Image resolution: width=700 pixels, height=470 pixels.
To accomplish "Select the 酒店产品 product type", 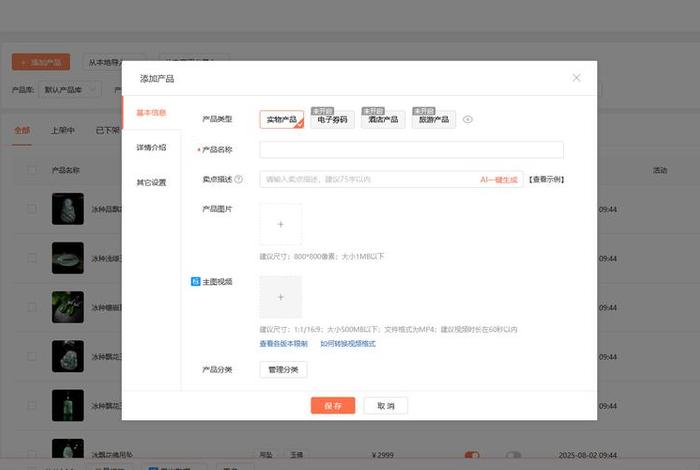I will click(383, 120).
